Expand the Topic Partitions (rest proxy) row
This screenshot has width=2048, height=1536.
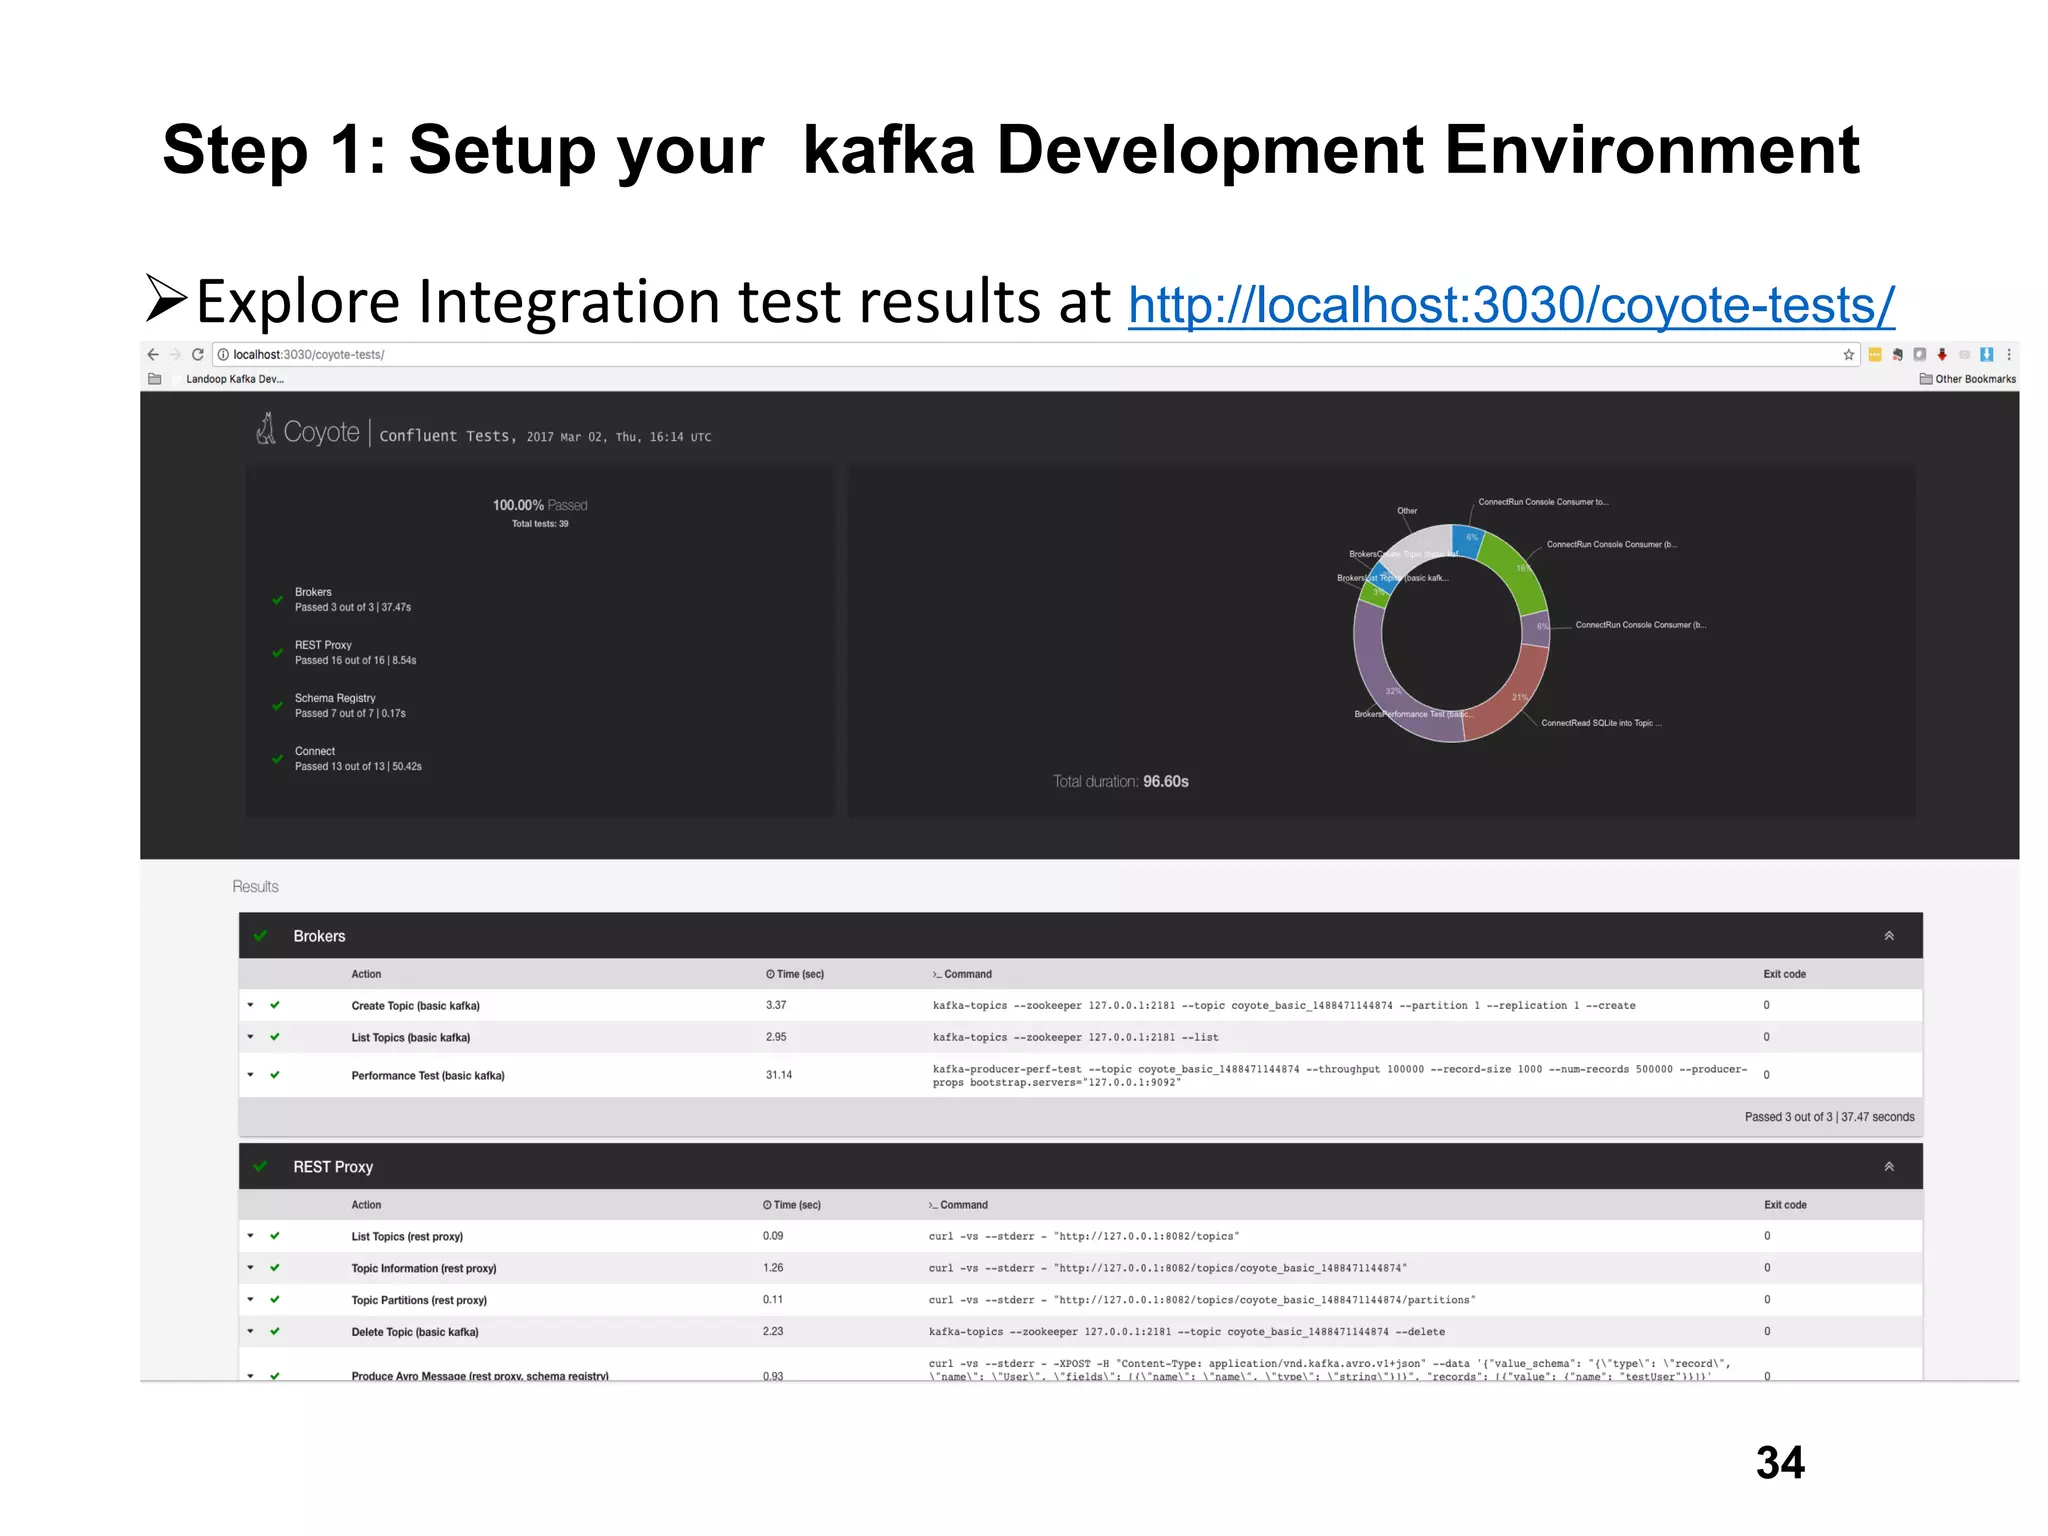[x=250, y=1300]
